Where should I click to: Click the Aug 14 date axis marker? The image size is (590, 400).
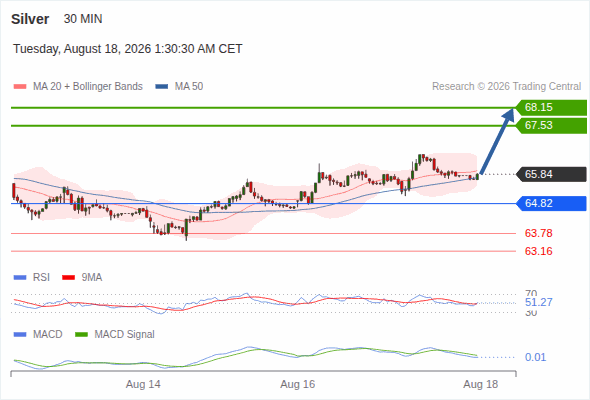pos(143,384)
